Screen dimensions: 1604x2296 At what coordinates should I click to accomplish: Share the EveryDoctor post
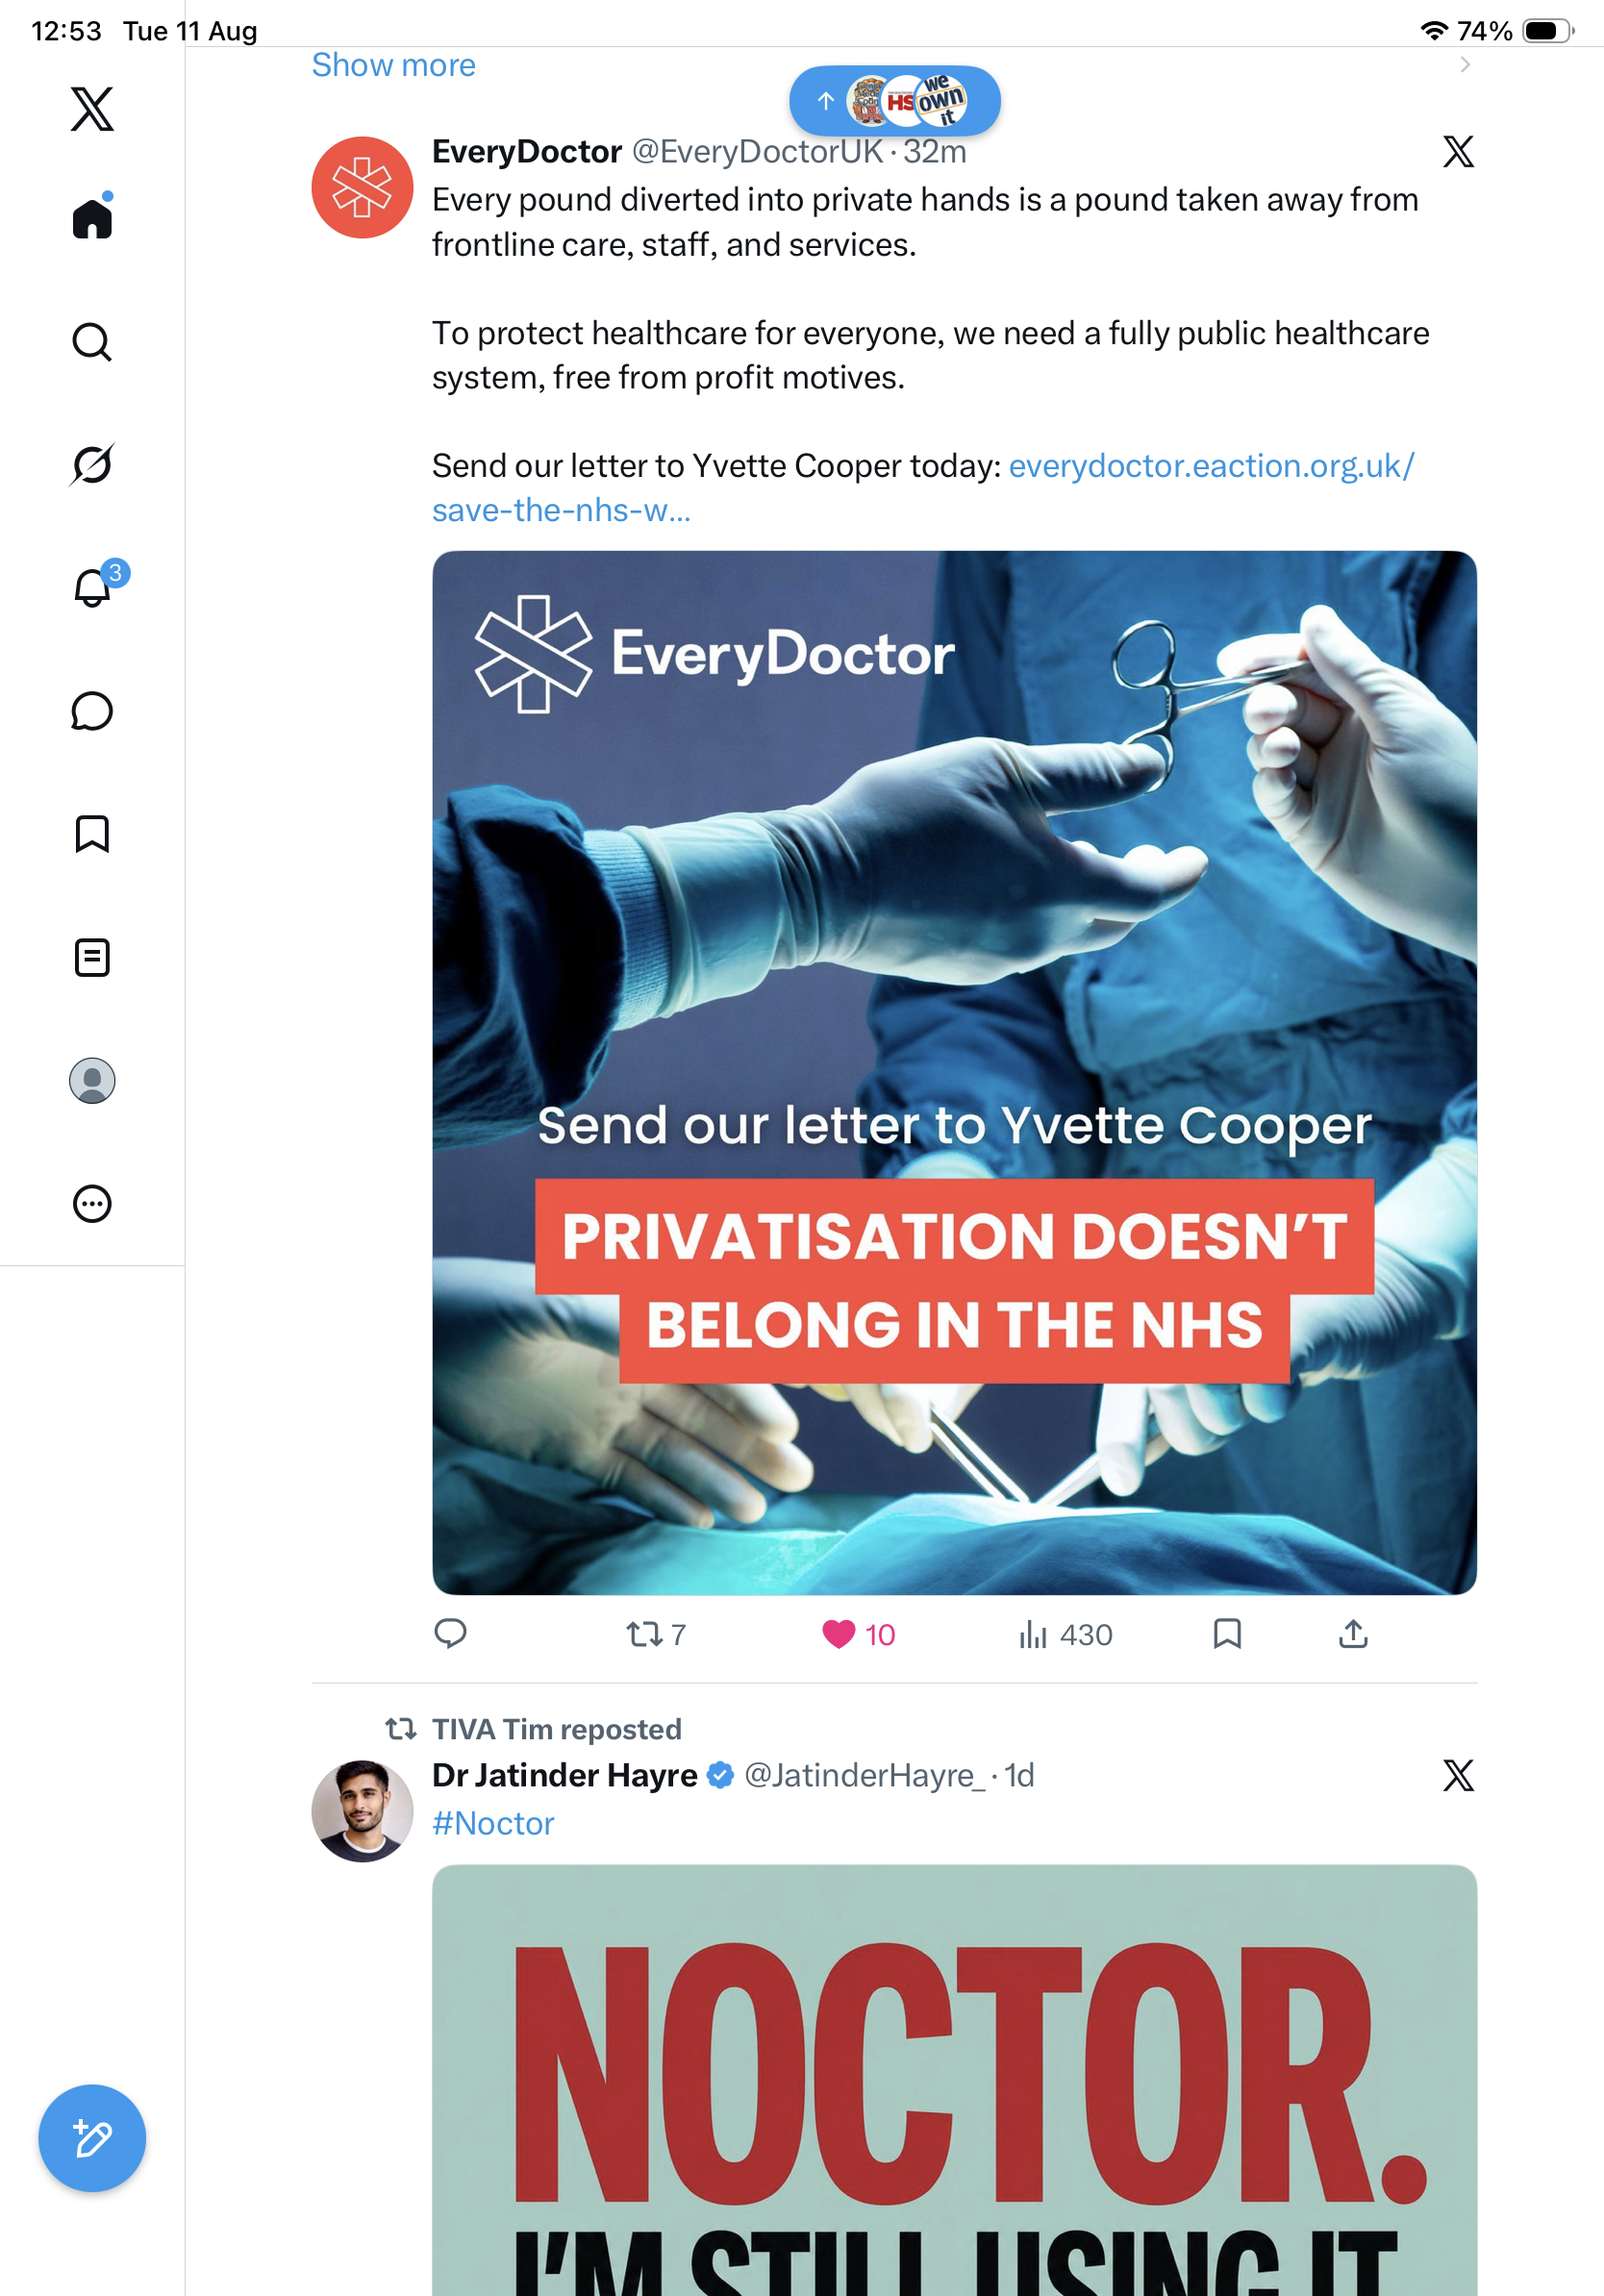[1353, 1634]
